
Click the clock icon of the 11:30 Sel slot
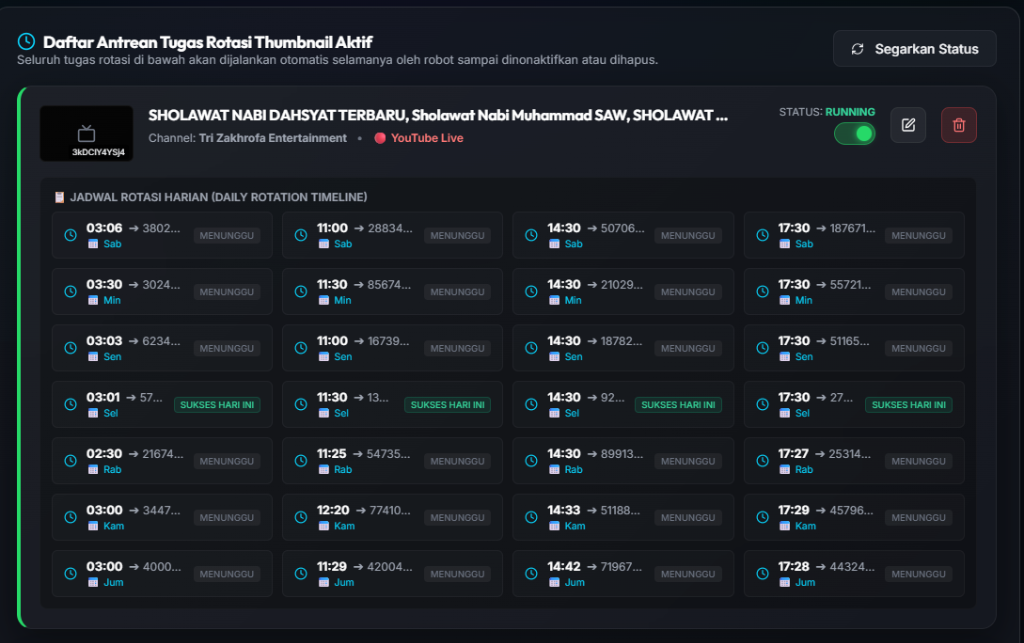coord(300,405)
